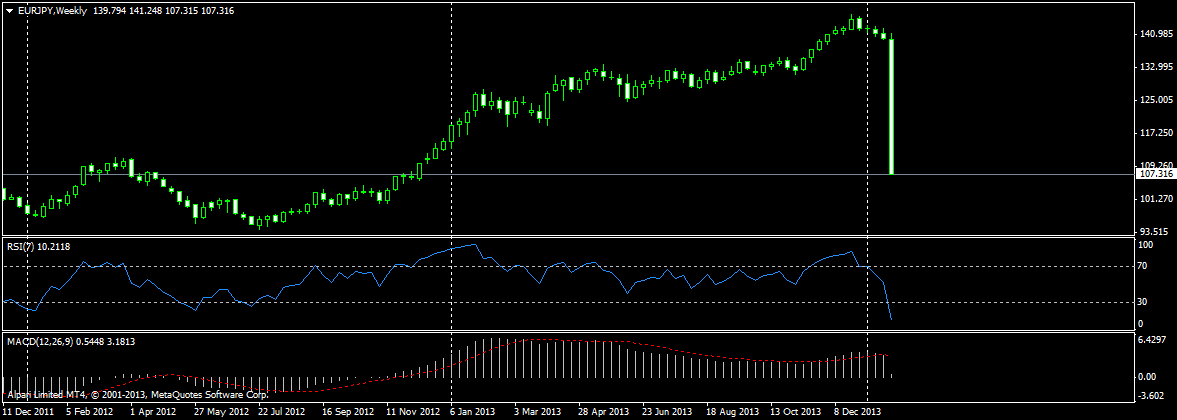
Task: Click the 6 Jan 2013 date label
Action: 474,412
